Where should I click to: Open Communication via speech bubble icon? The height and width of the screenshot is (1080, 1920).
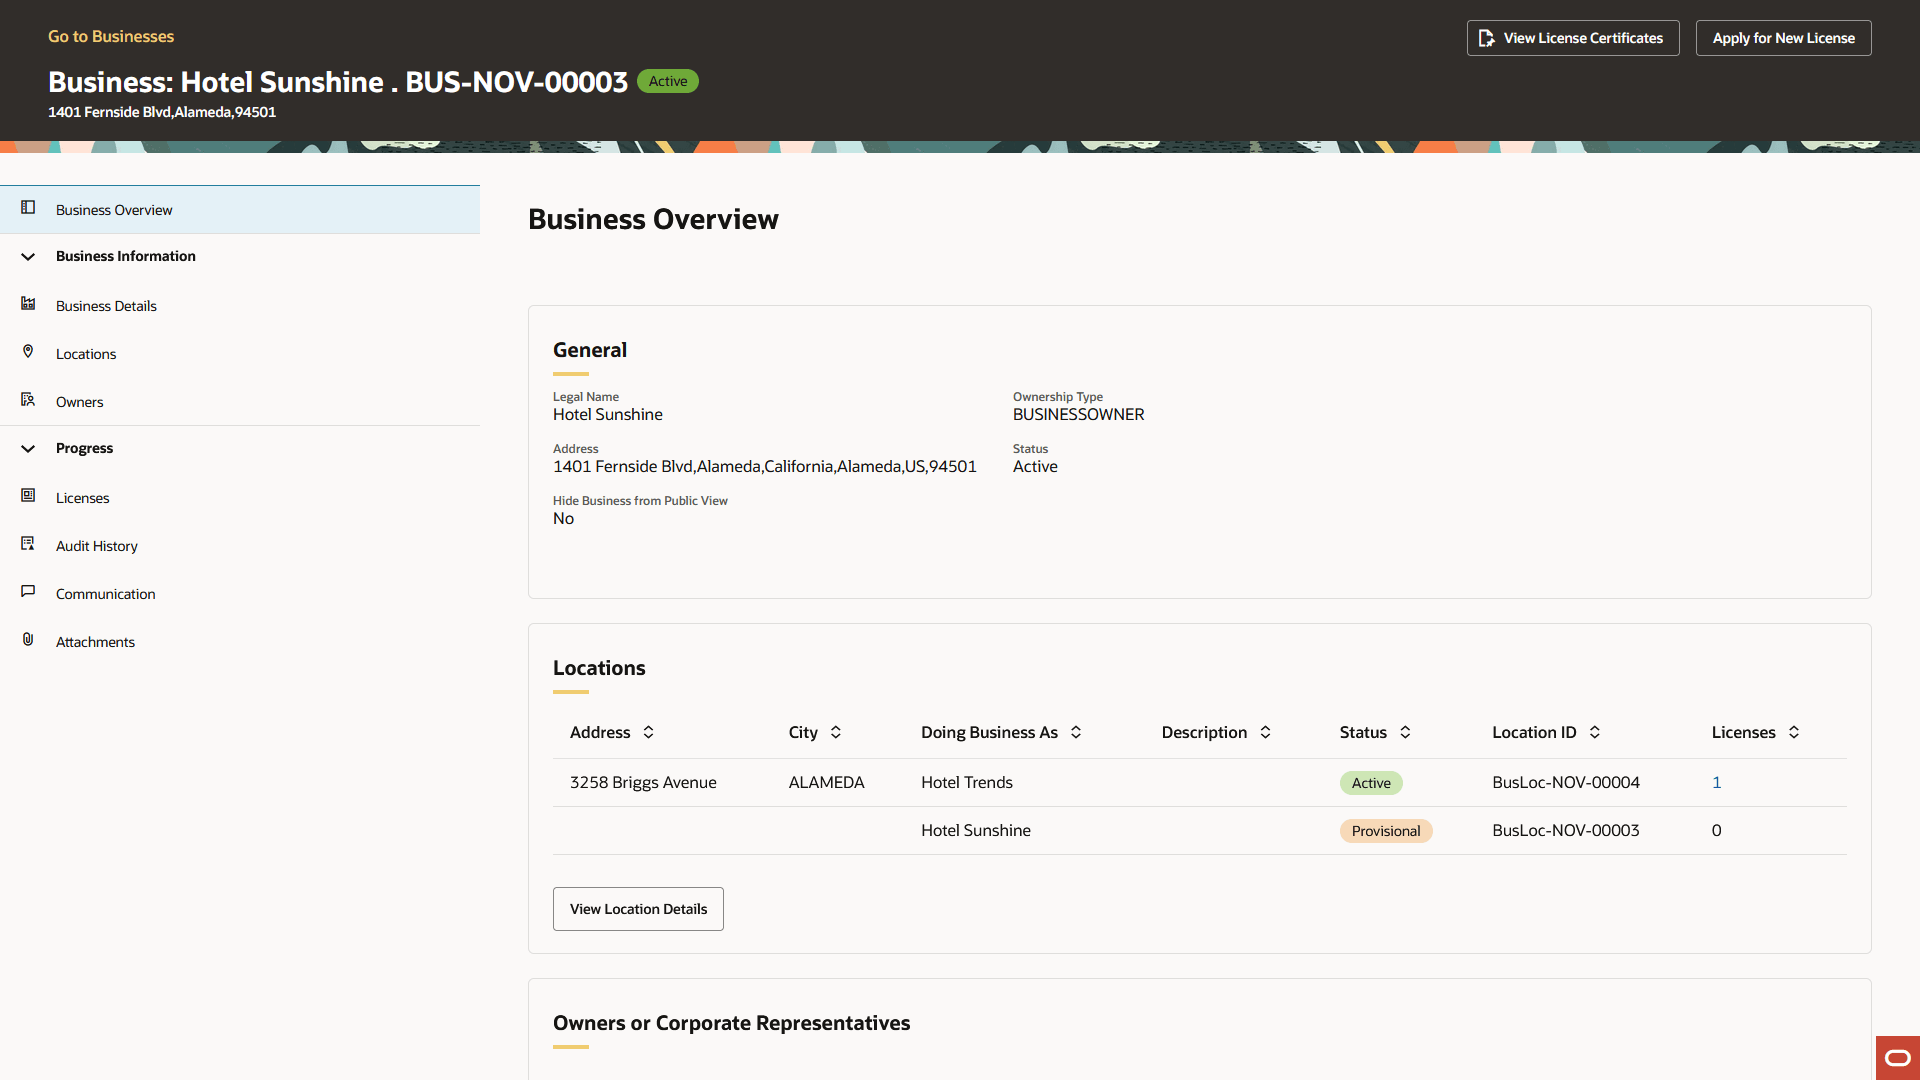[27, 592]
